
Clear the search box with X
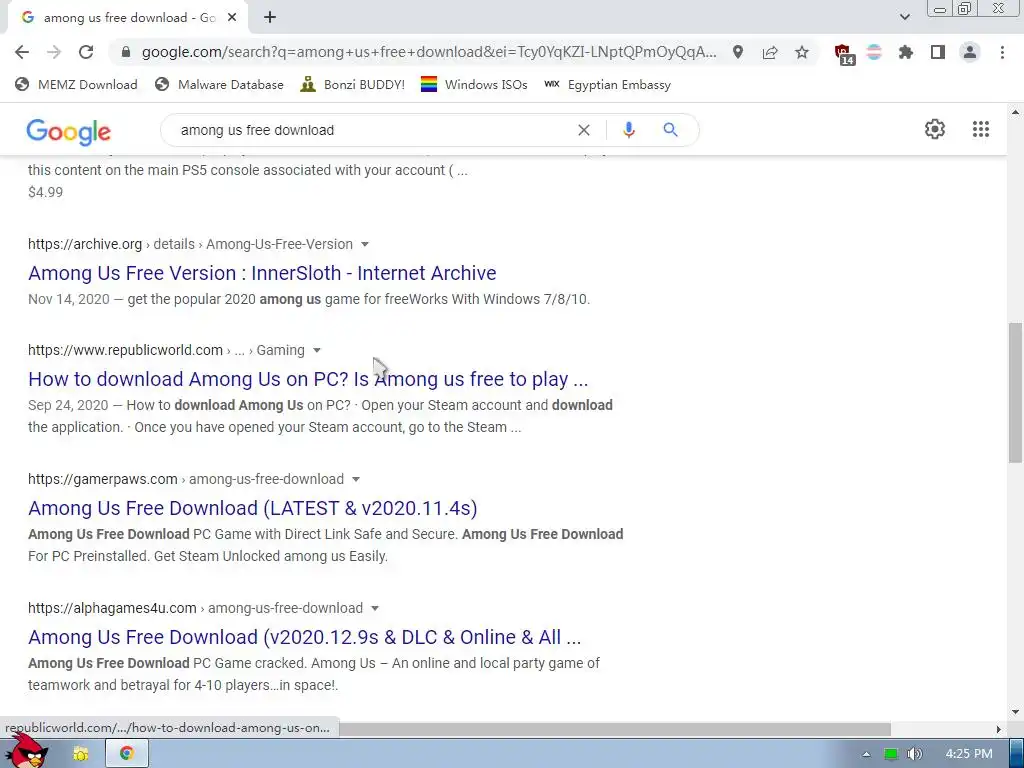584,130
